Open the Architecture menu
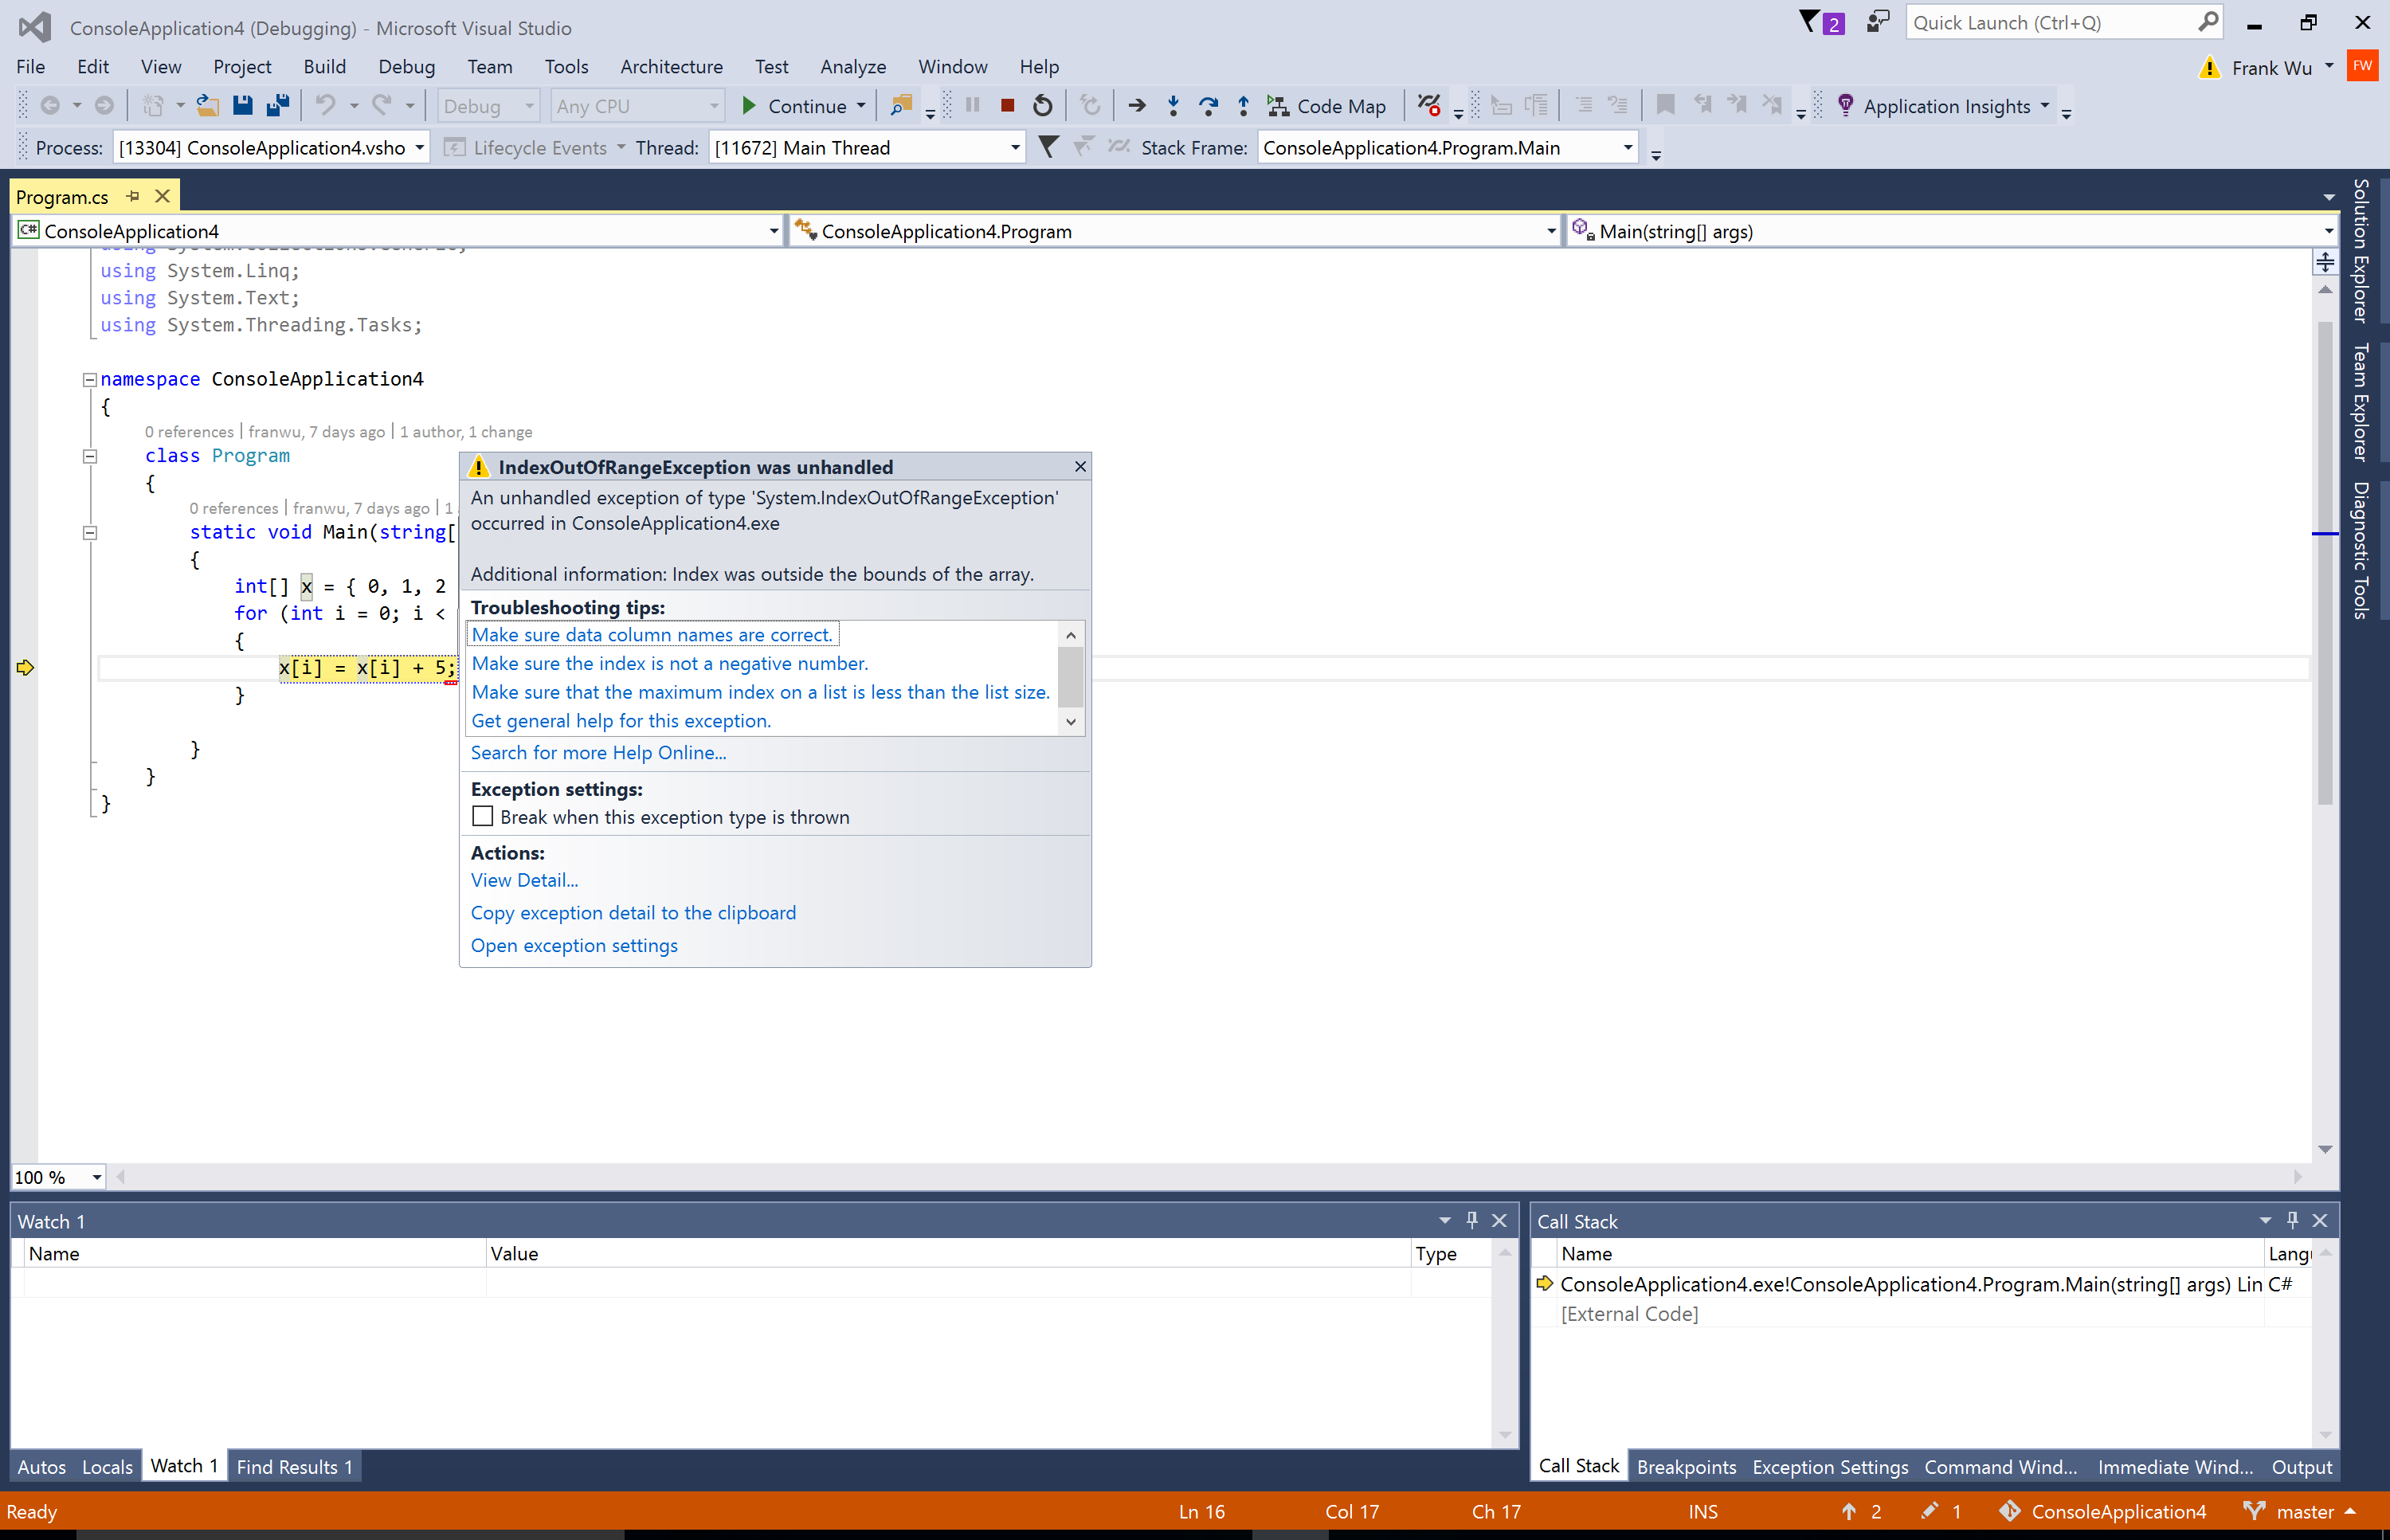This screenshot has width=2390, height=1540. (671, 67)
